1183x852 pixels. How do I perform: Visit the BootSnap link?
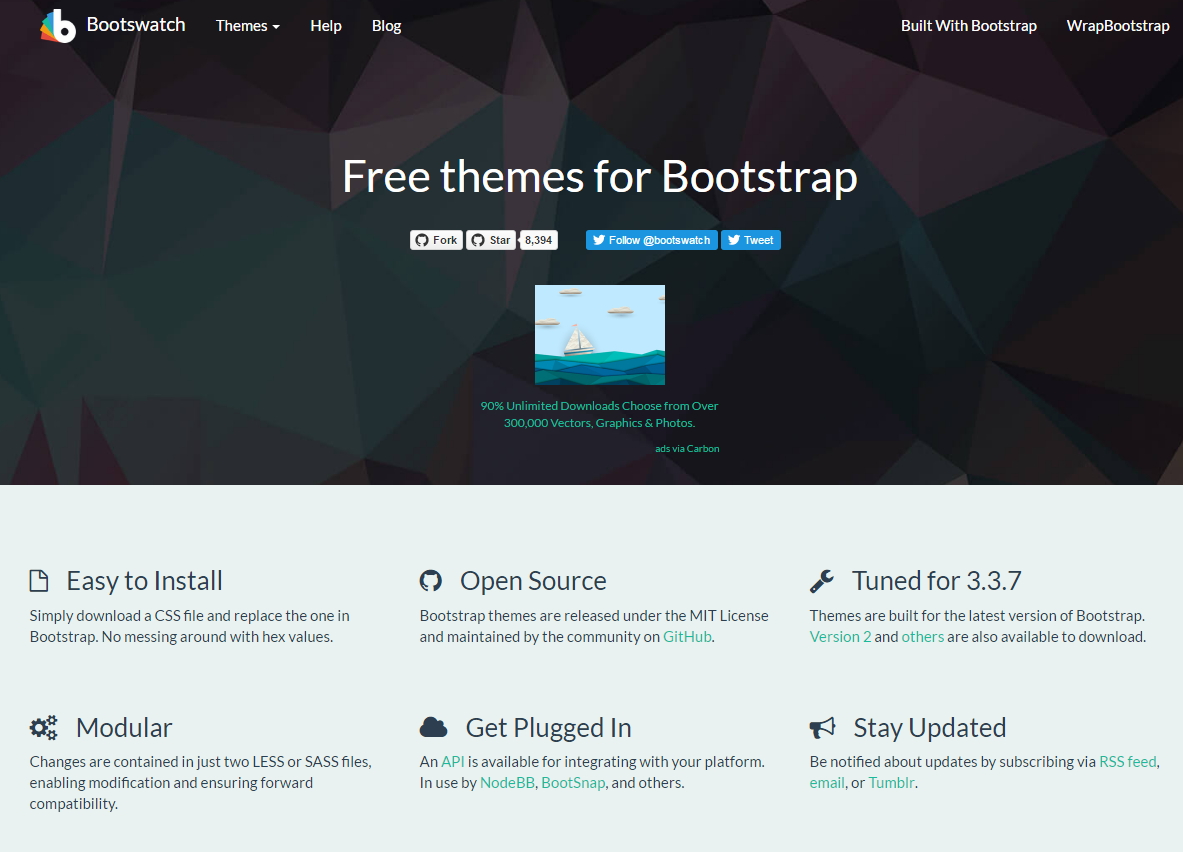(573, 783)
